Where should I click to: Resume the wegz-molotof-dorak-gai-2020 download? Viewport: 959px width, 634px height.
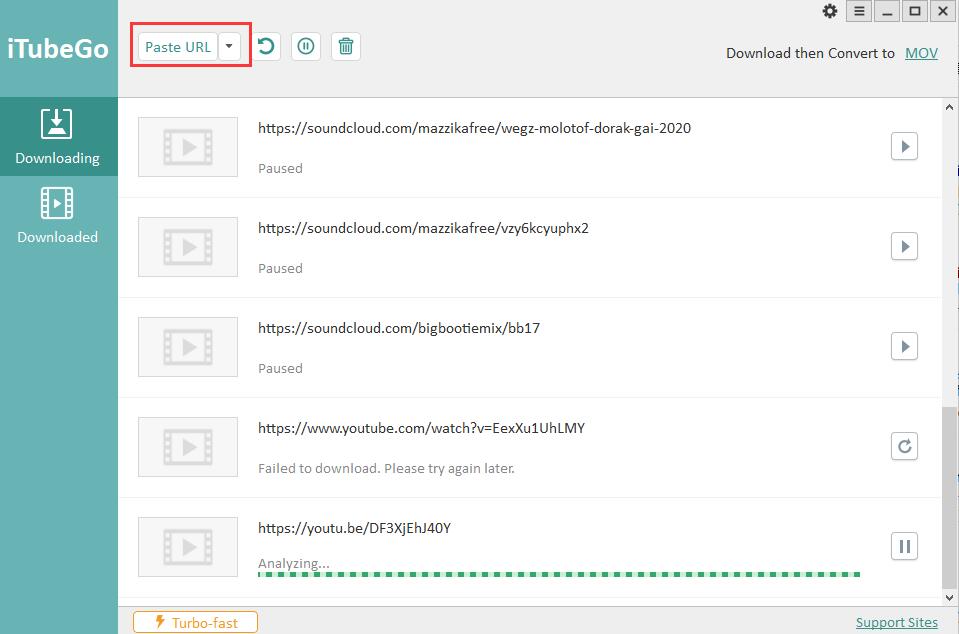tap(905, 146)
